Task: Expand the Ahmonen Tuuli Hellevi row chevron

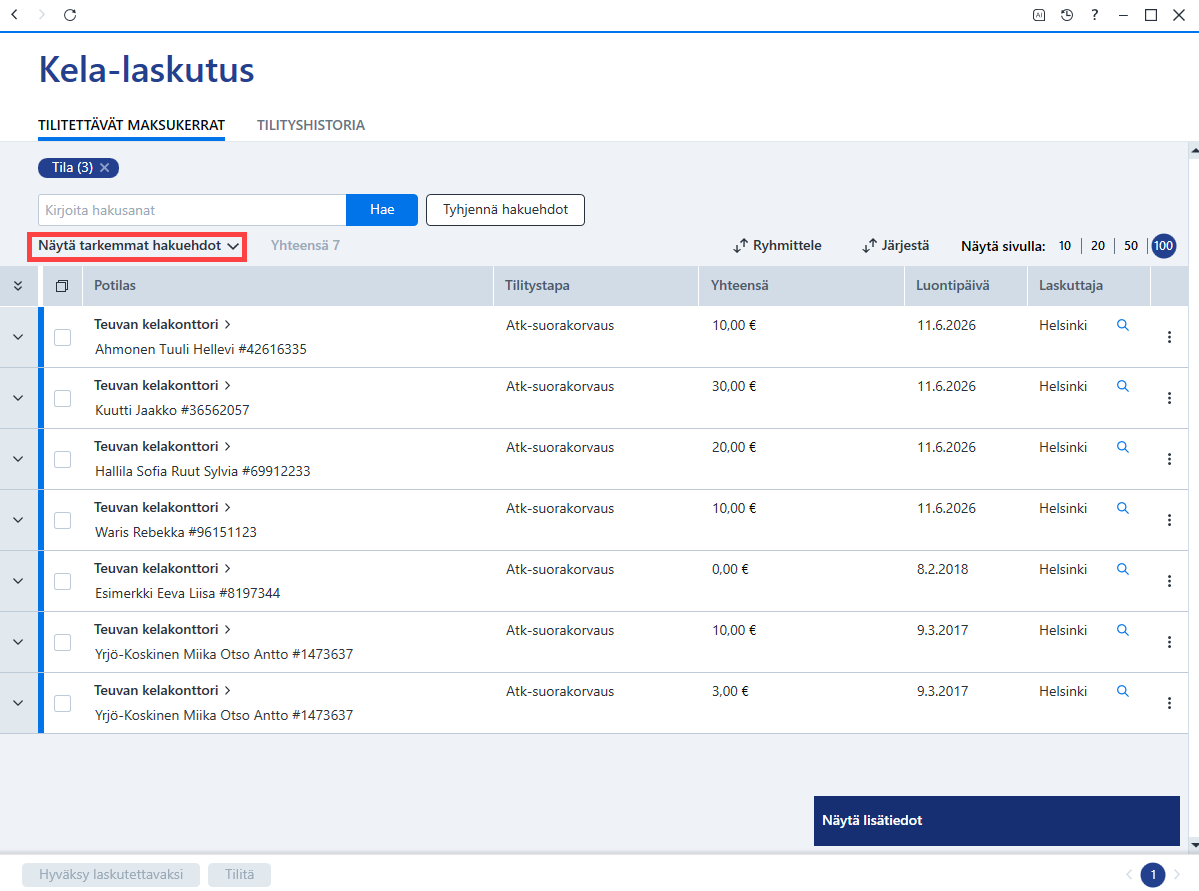Action: [18, 337]
